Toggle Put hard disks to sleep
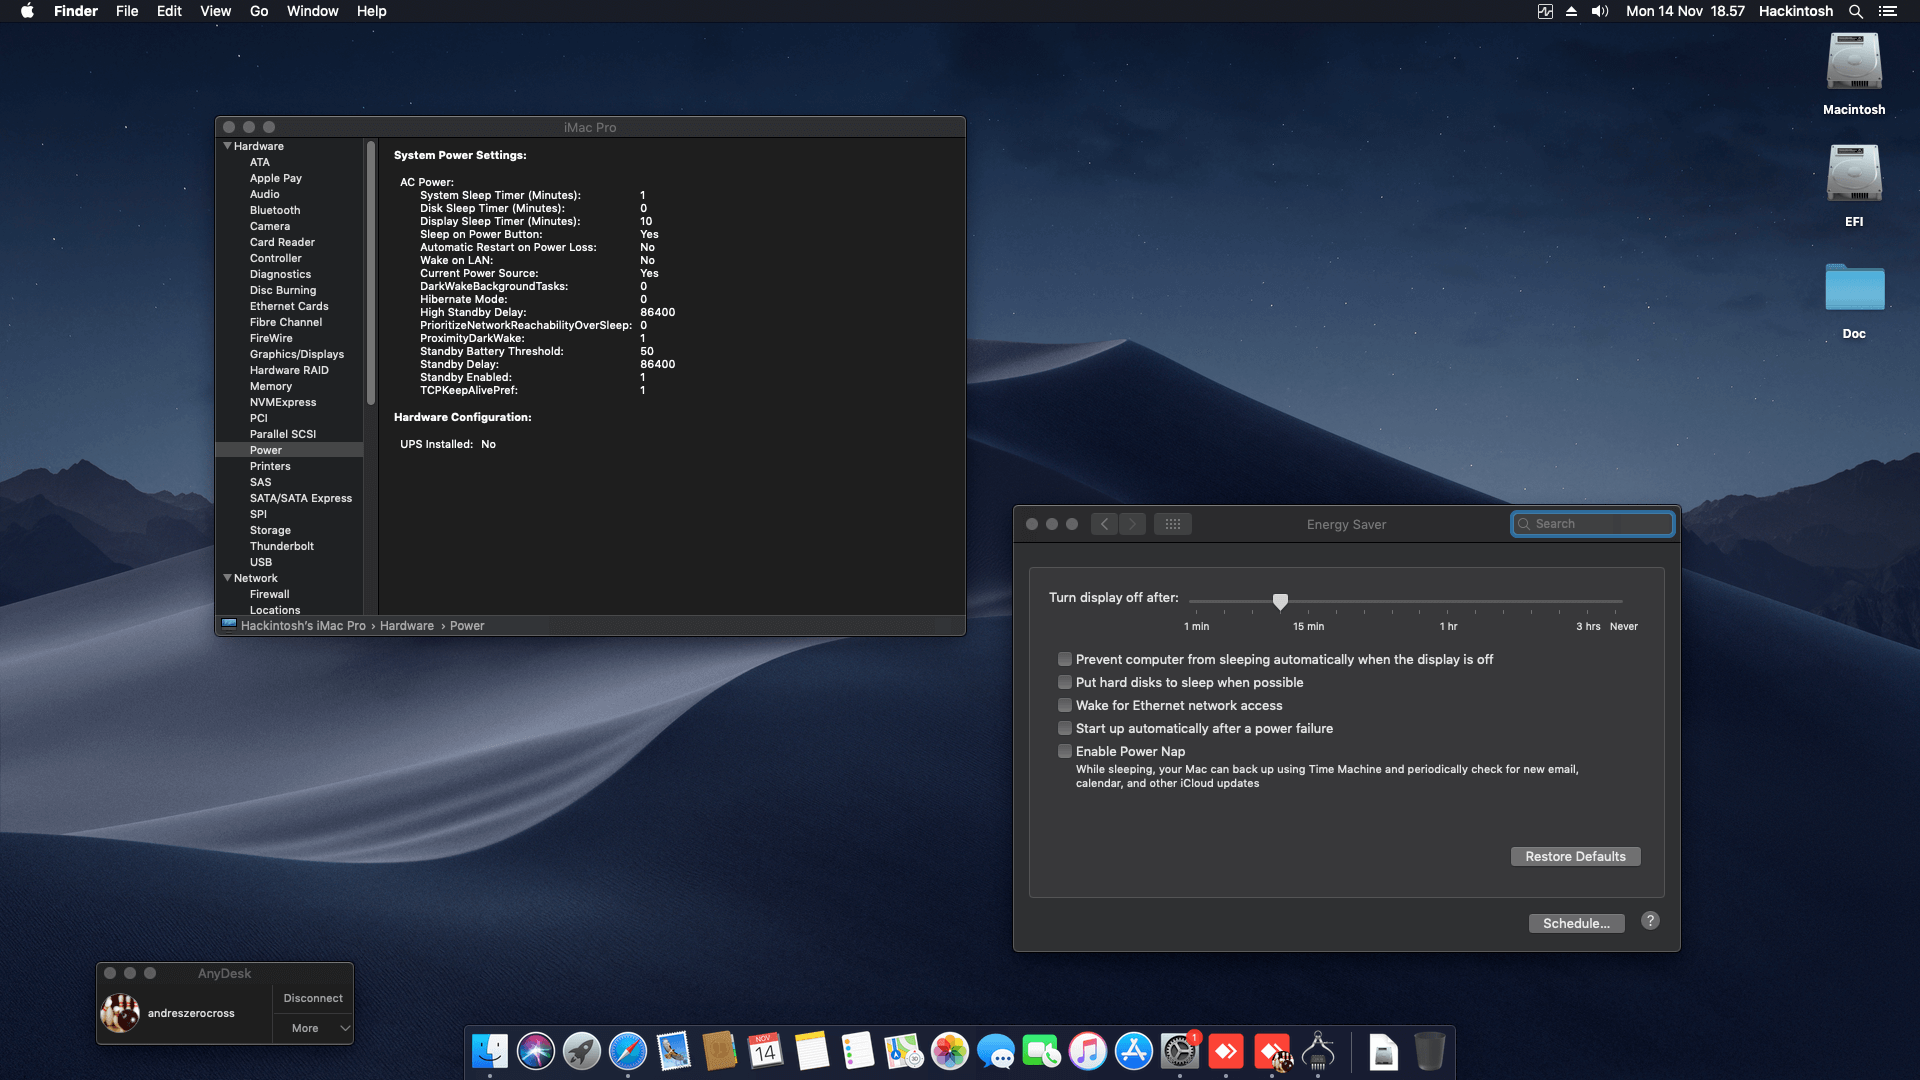 tap(1065, 682)
